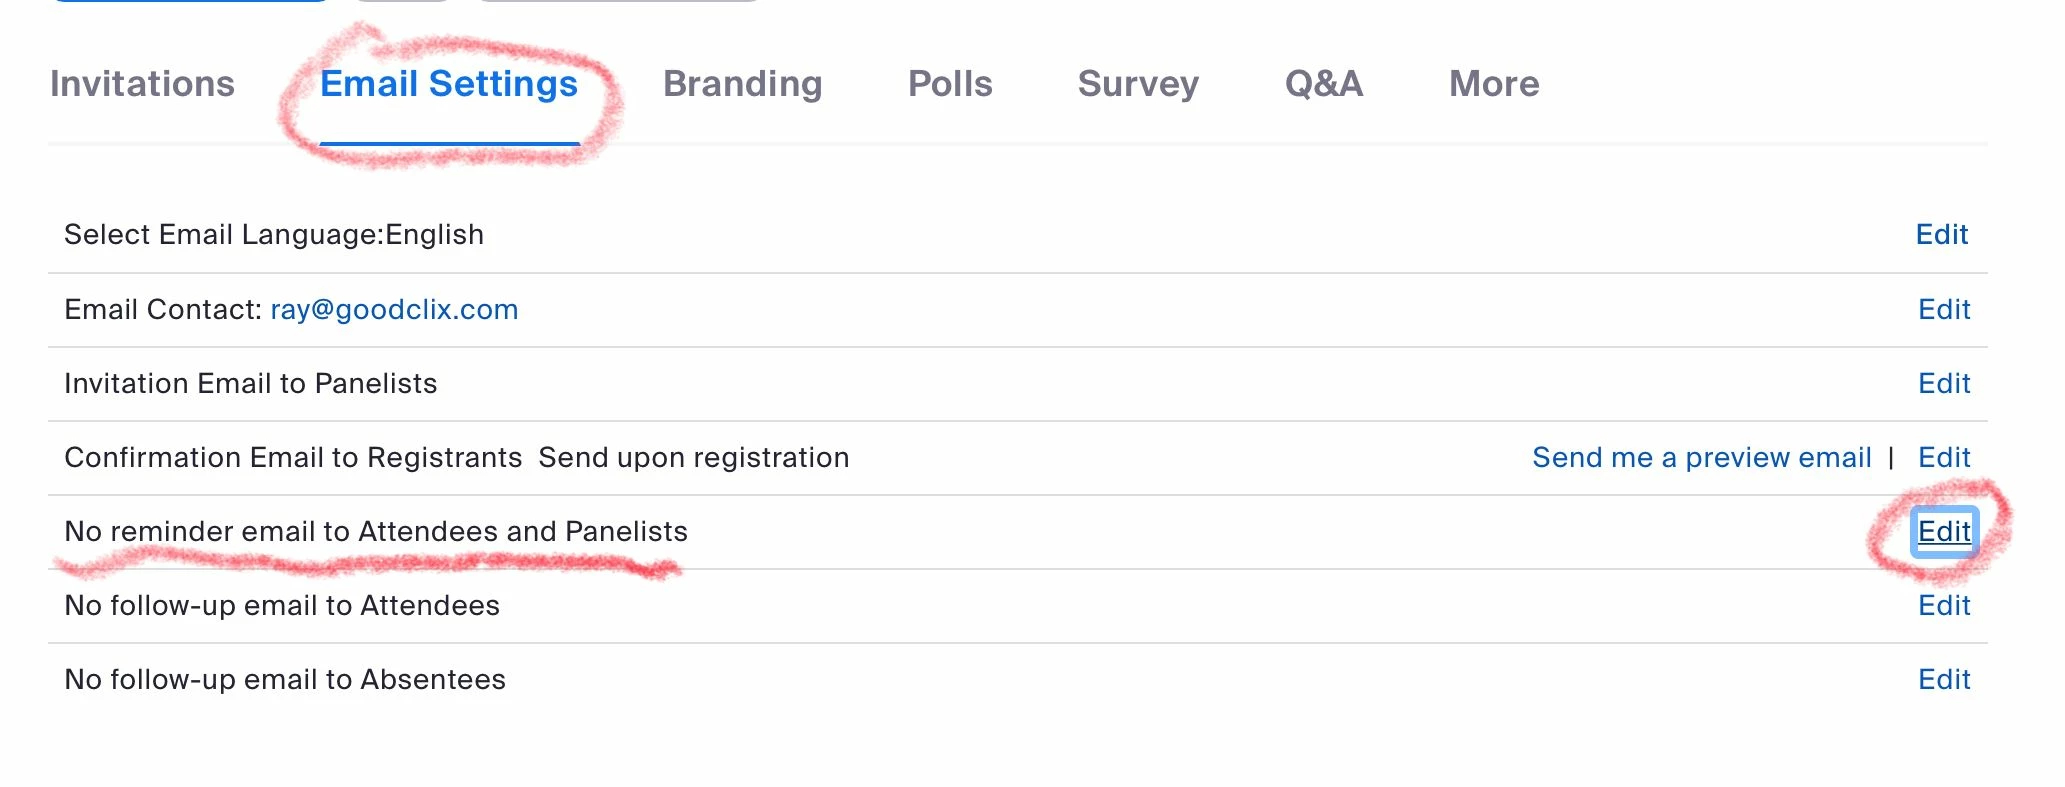This screenshot has width=2065, height=787.
Task: Switch to the Branding tab
Action: pos(742,84)
